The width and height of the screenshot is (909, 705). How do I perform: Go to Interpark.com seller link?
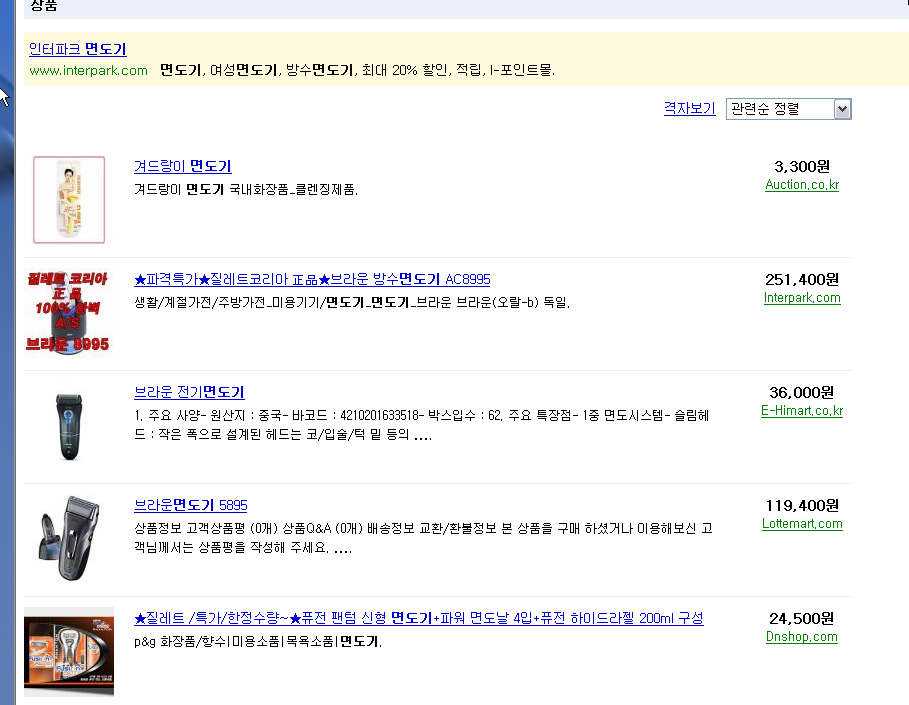coord(802,297)
